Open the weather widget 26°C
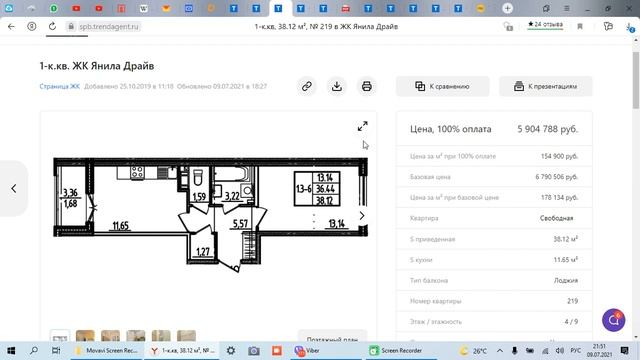Image resolution: width=640 pixels, height=360 pixels. pos(473,351)
